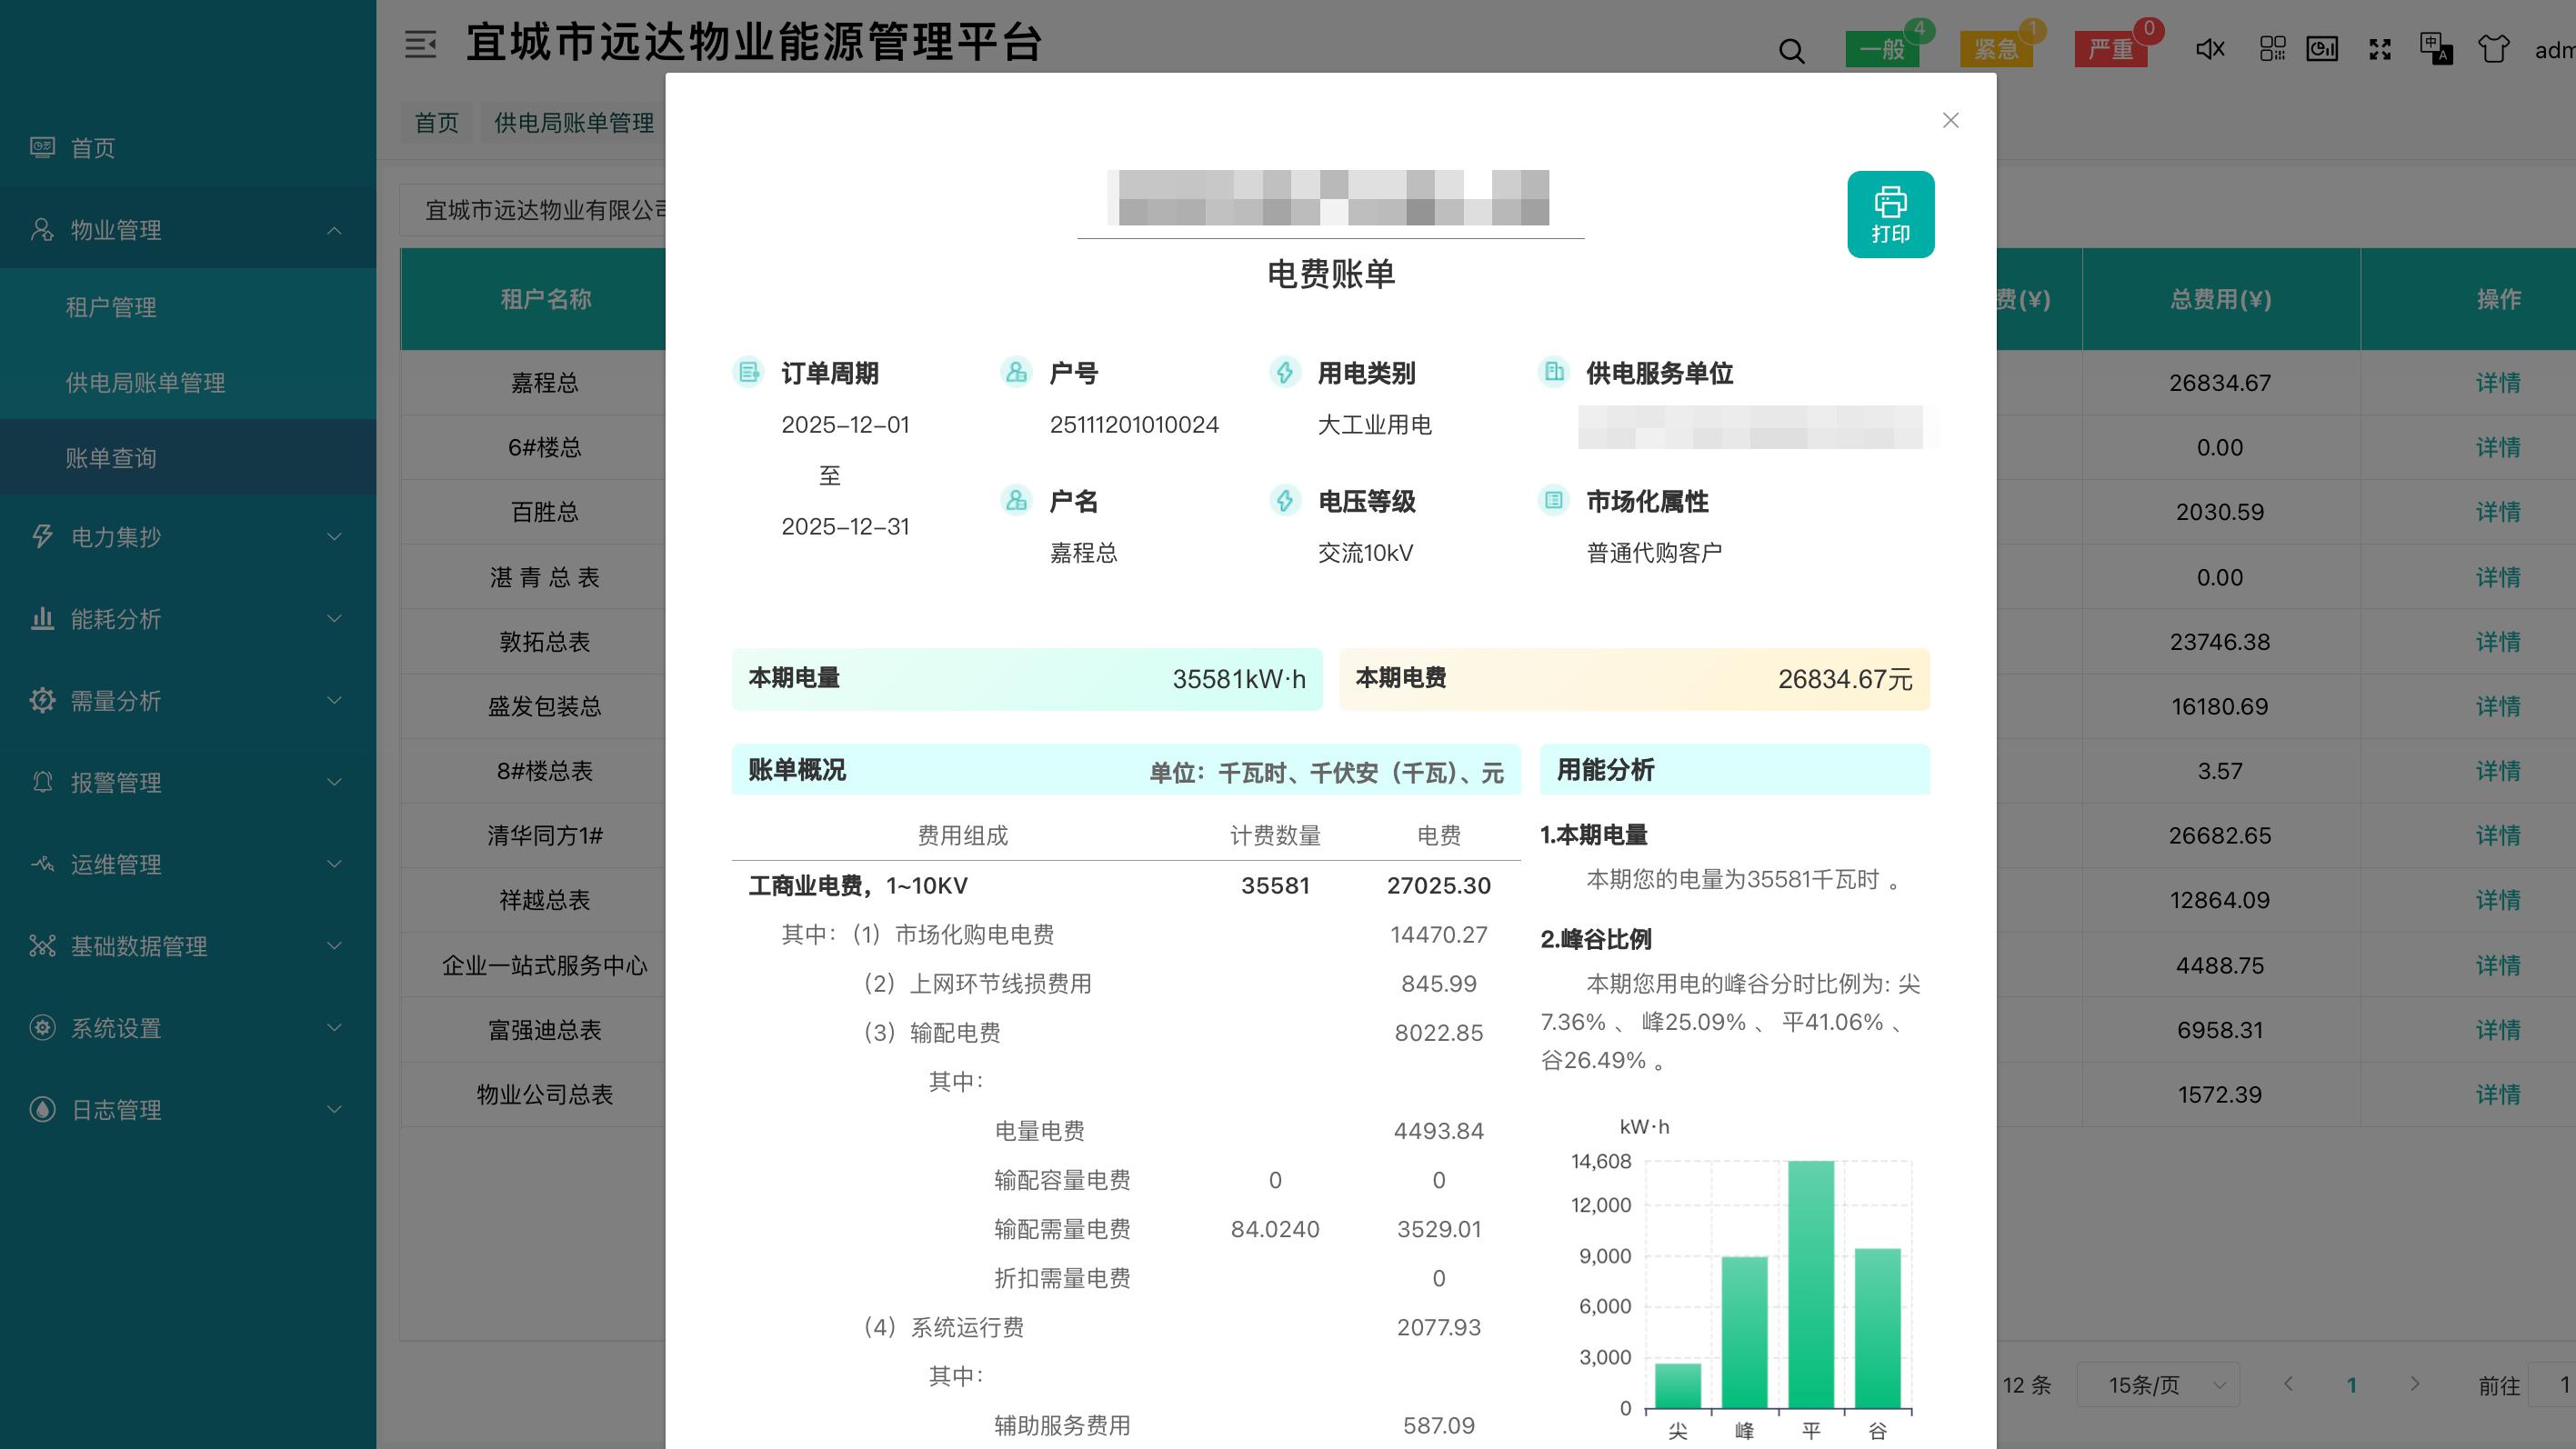Open 详情 for the 嘉程总 row
Image resolution: width=2576 pixels, height=1449 pixels.
(2497, 383)
